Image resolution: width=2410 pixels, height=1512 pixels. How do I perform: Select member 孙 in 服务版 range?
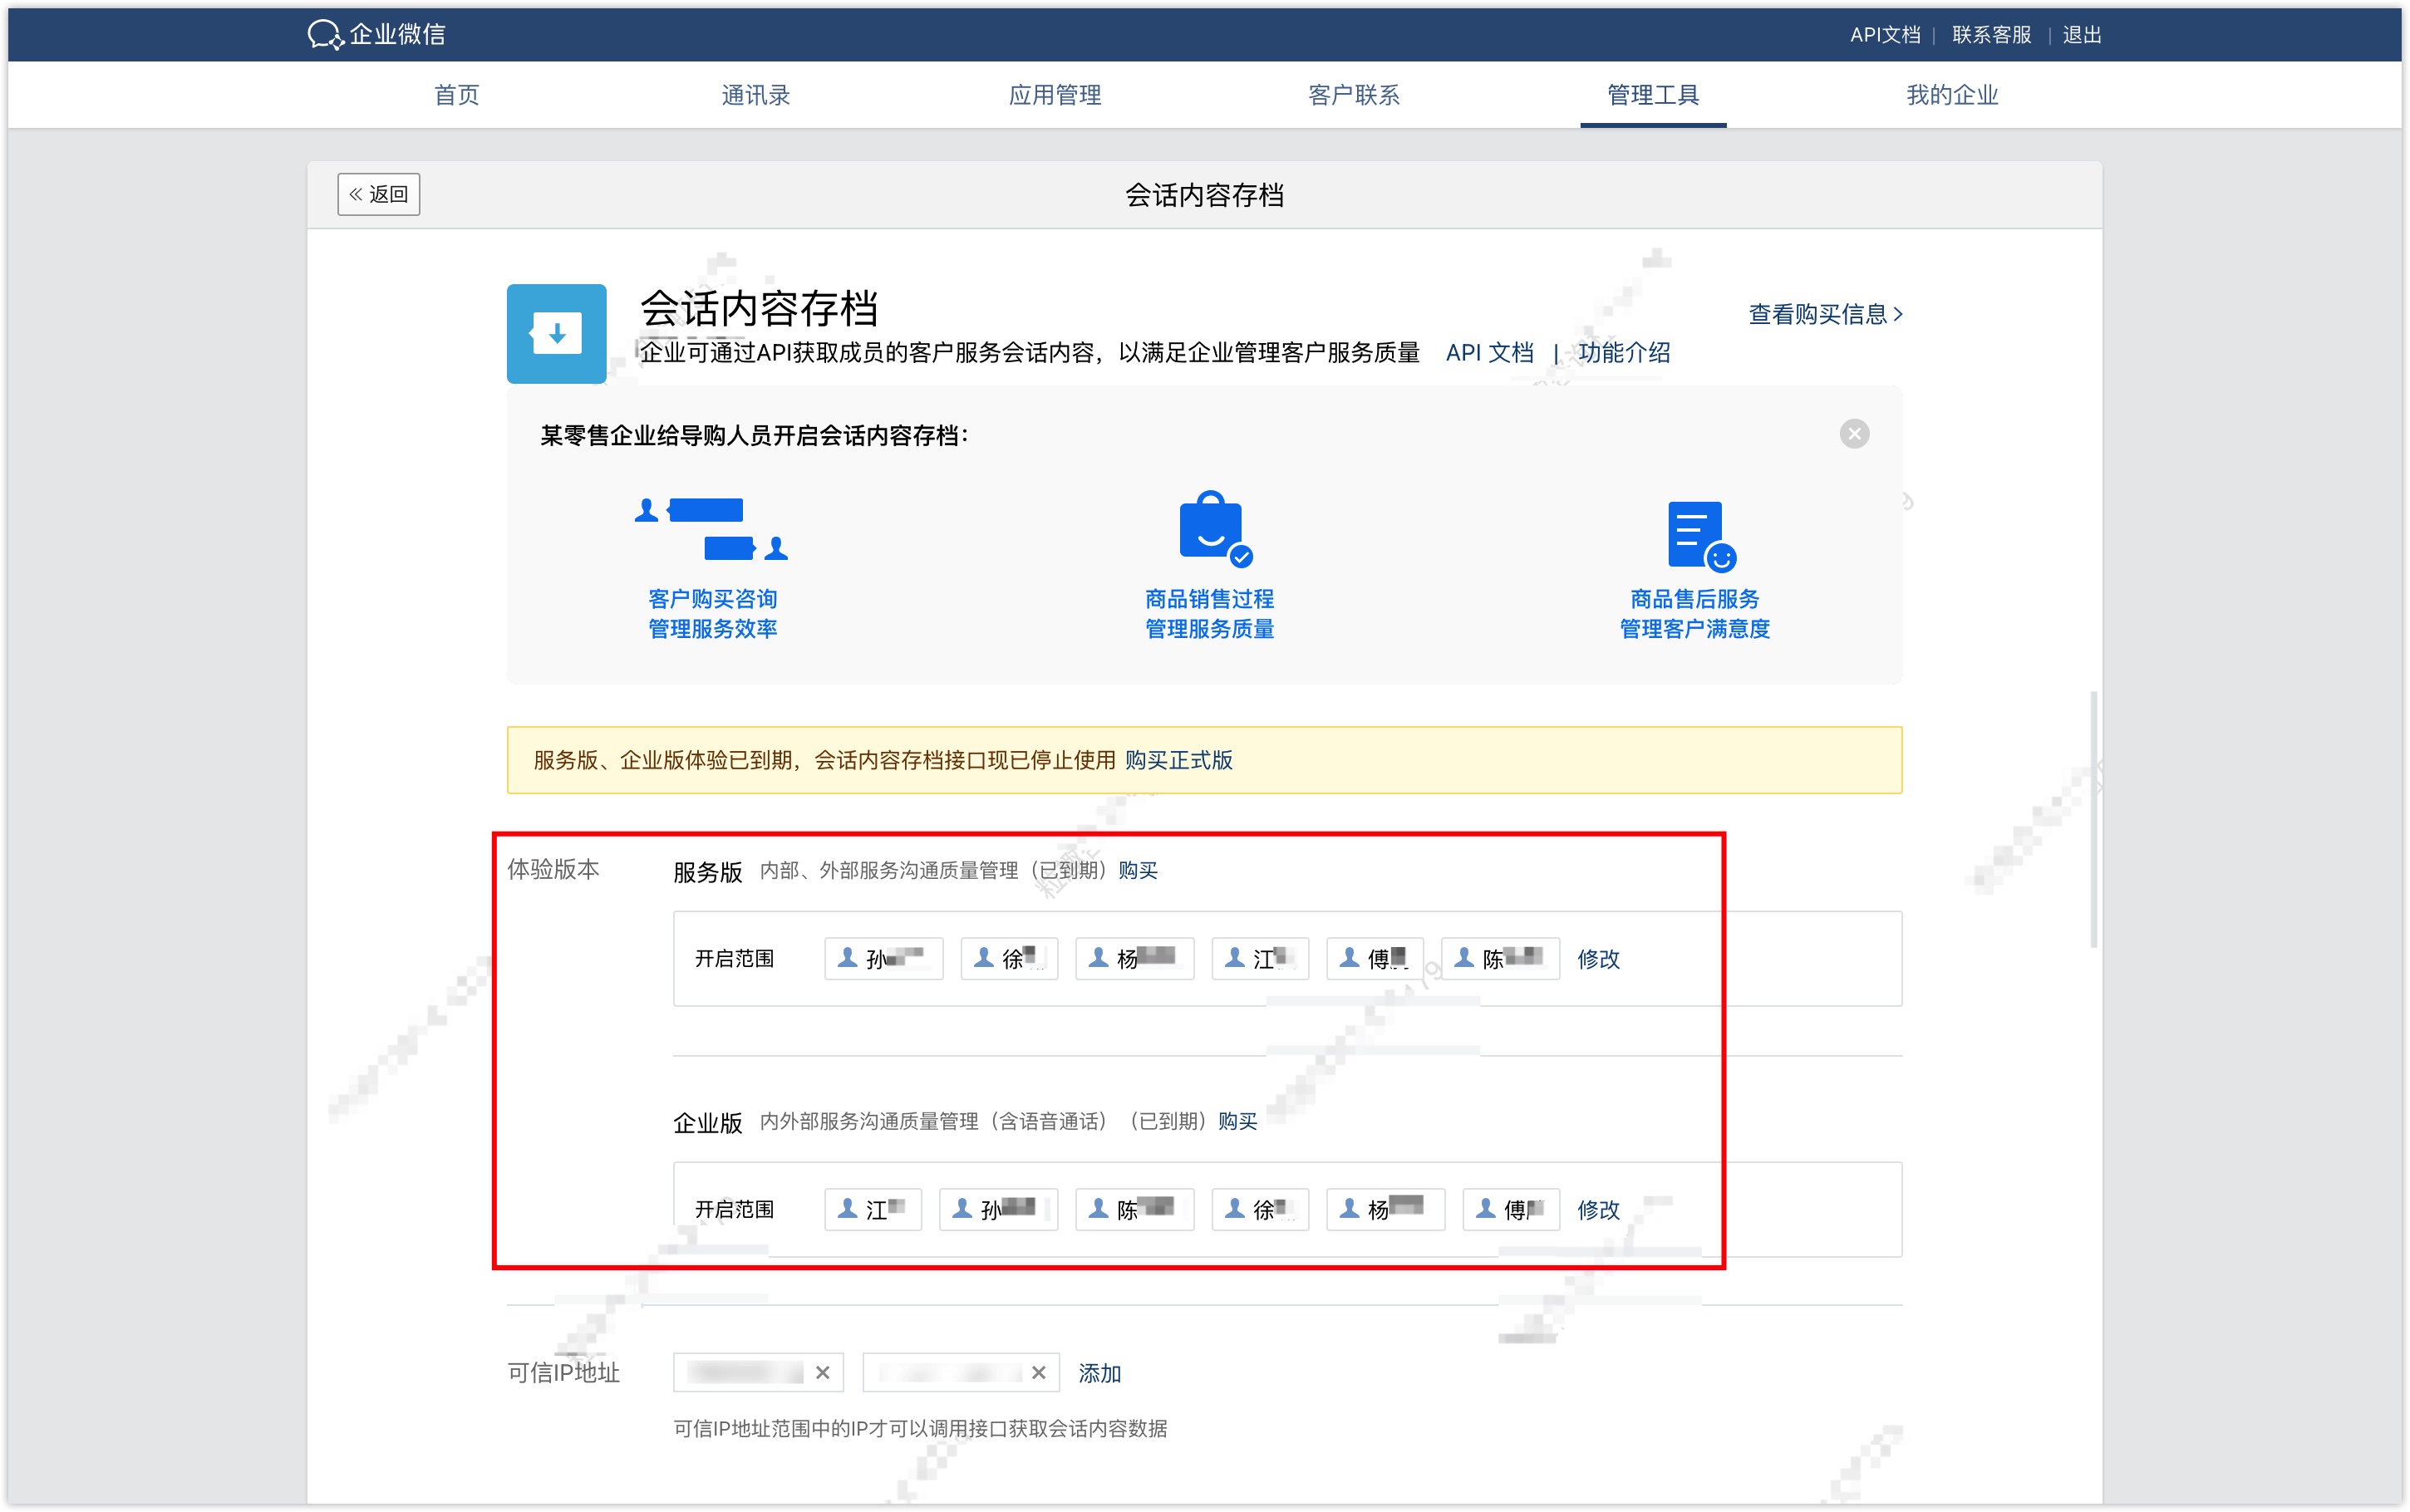[x=883, y=958]
